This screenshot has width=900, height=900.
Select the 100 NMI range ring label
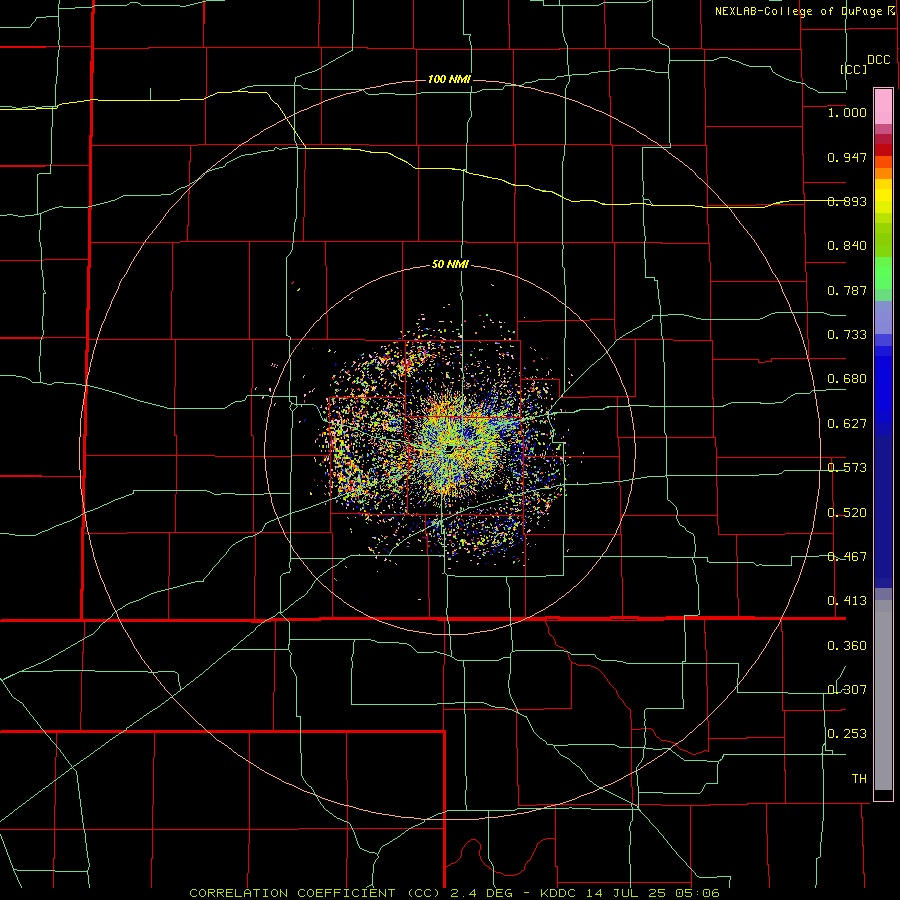tap(449, 79)
